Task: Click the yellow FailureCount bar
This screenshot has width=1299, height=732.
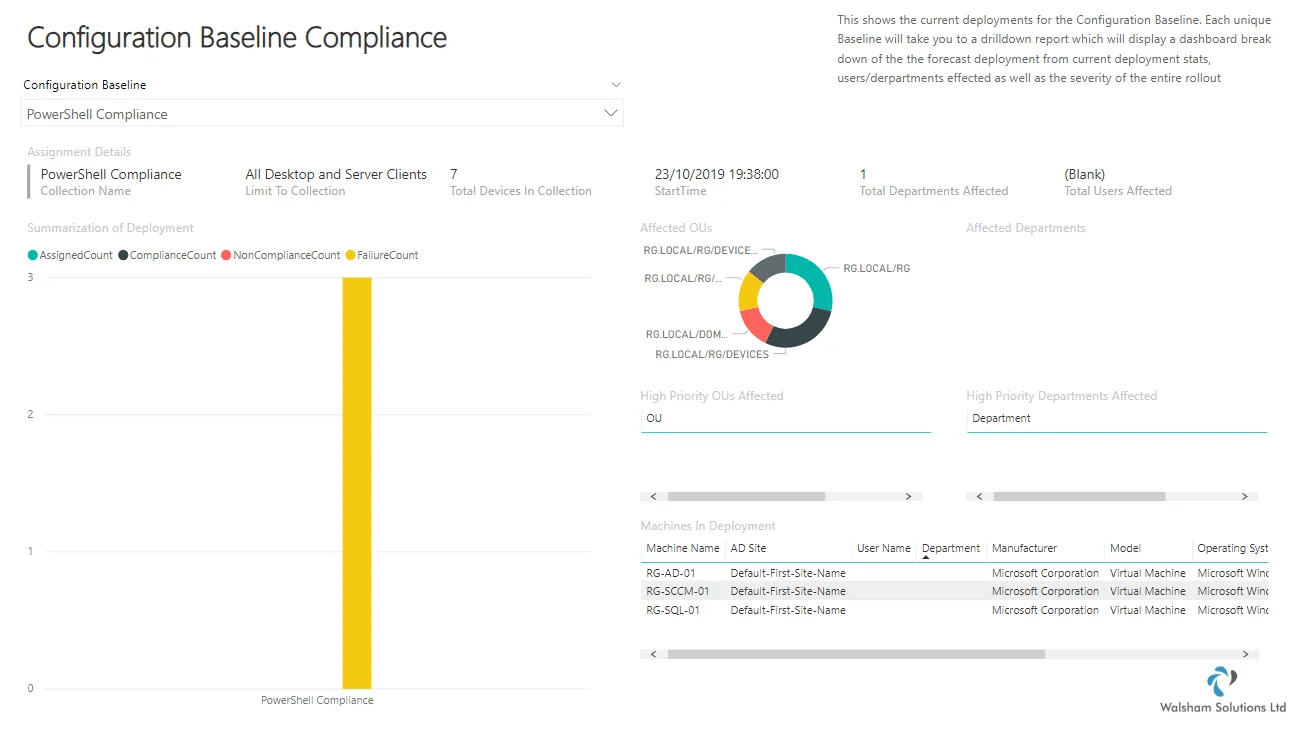Action: 357,482
